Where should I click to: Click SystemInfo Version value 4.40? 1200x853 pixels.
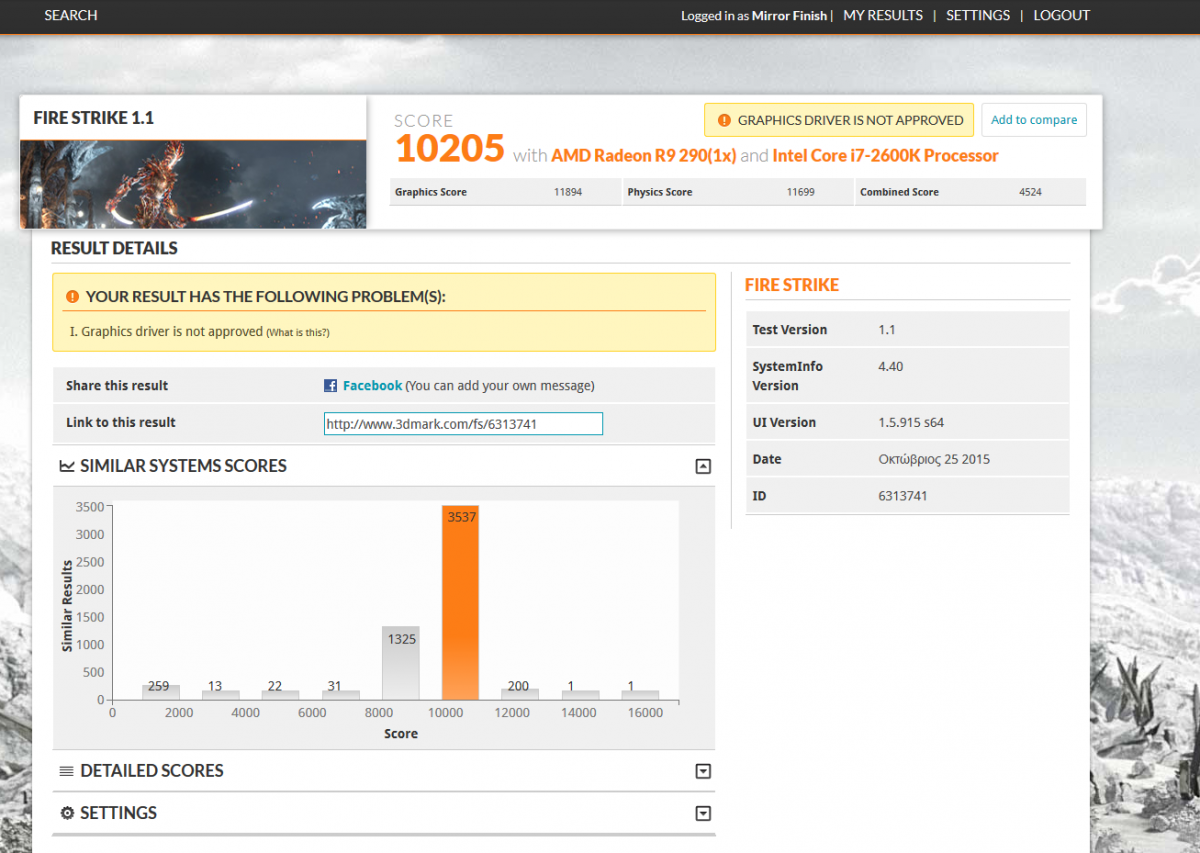(x=890, y=367)
